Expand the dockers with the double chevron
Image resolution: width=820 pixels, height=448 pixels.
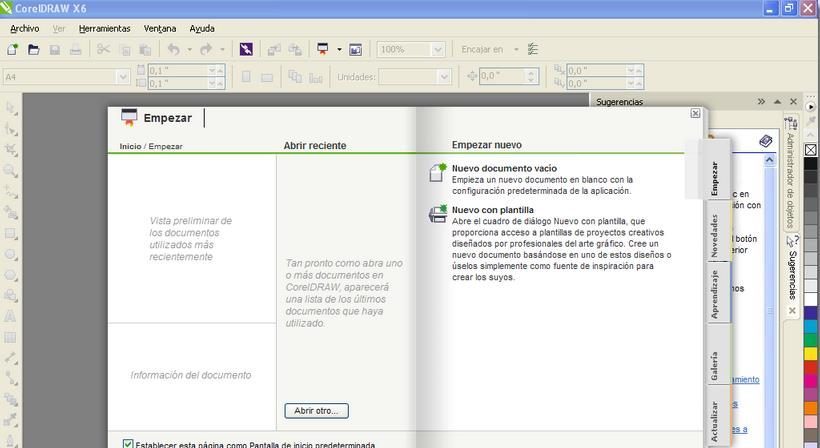tap(761, 101)
